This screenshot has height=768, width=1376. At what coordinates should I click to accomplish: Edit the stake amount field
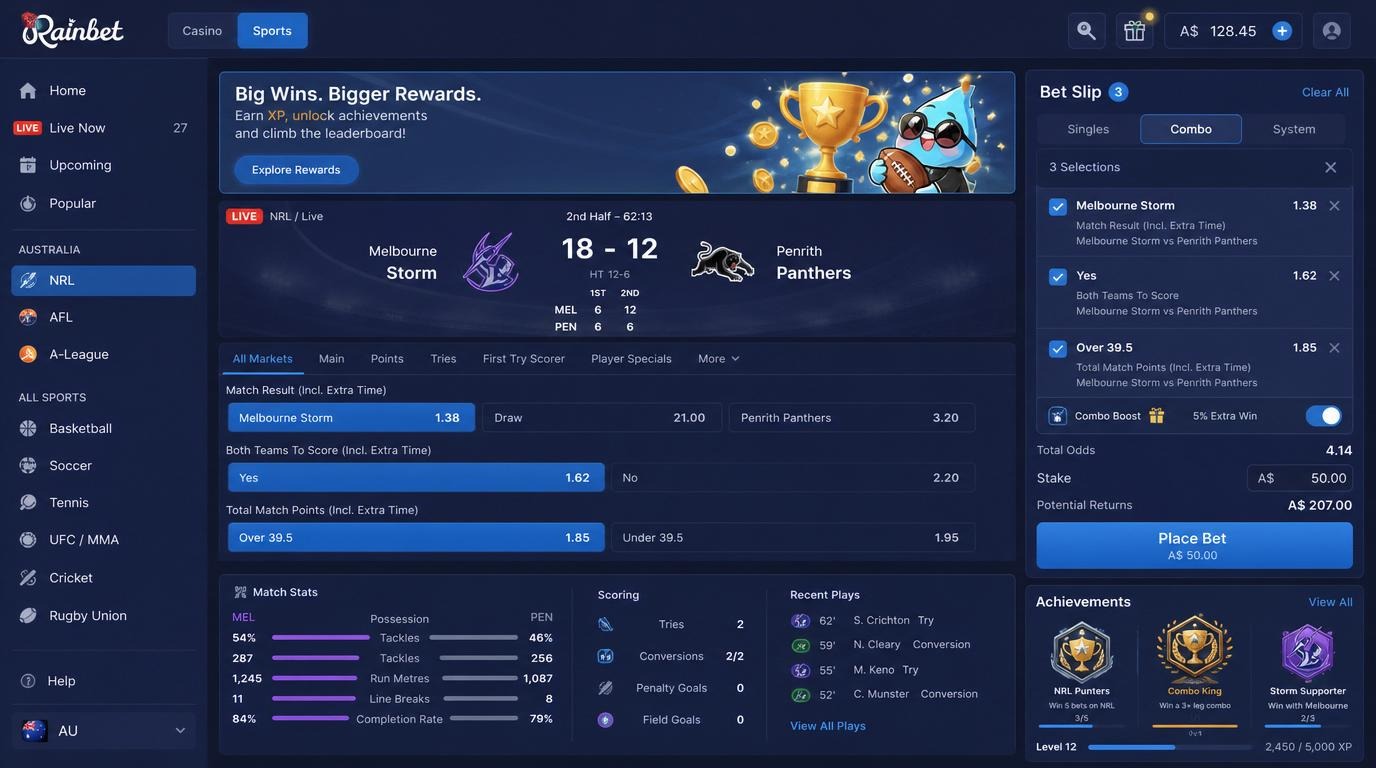[1300, 478]
